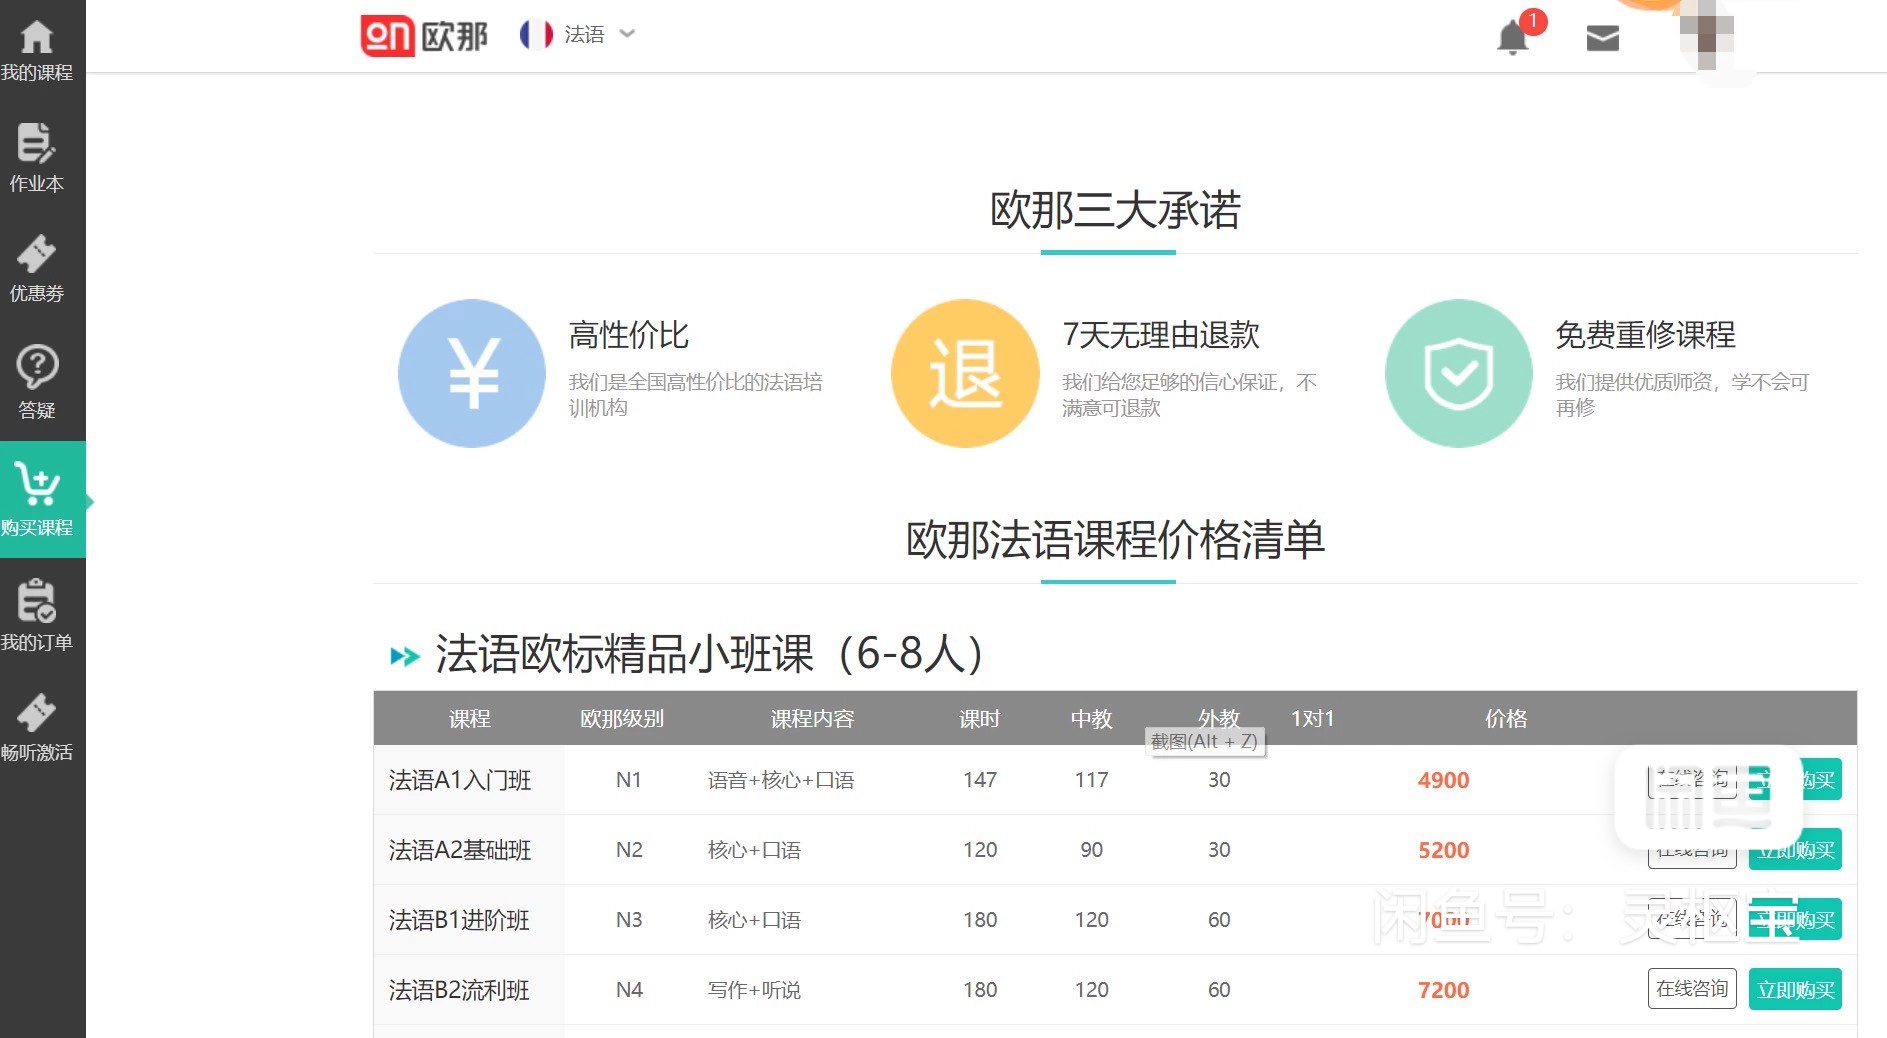The width and height of the screenshot is (1887, 1038).
Task: Click the 欧那法语课程价格清单 section title
Action: click(x=1115, y=540)
